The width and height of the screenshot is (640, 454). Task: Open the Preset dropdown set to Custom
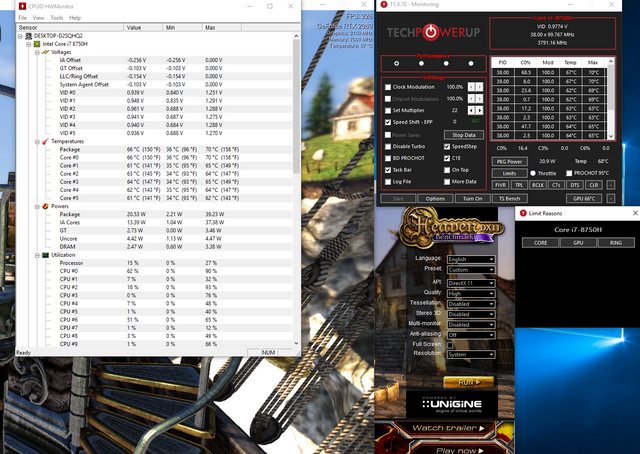tap(471, 270)
